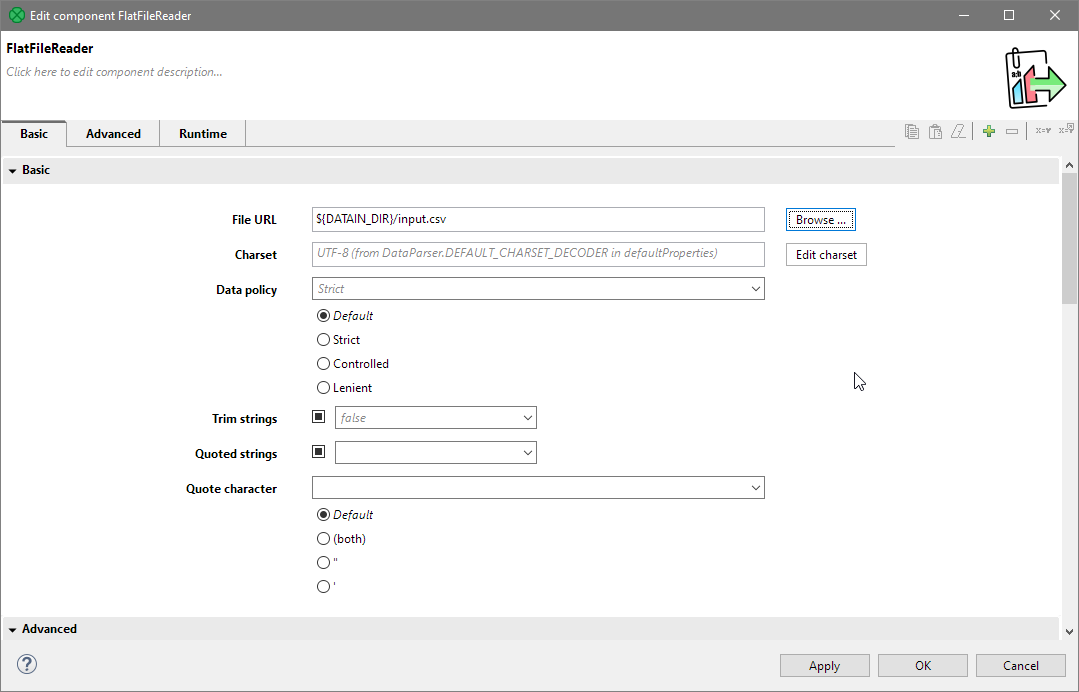Screen dimensions: 1079x692
Task: Switch to the Runtime tab
Action: click(x=202, y=133)
